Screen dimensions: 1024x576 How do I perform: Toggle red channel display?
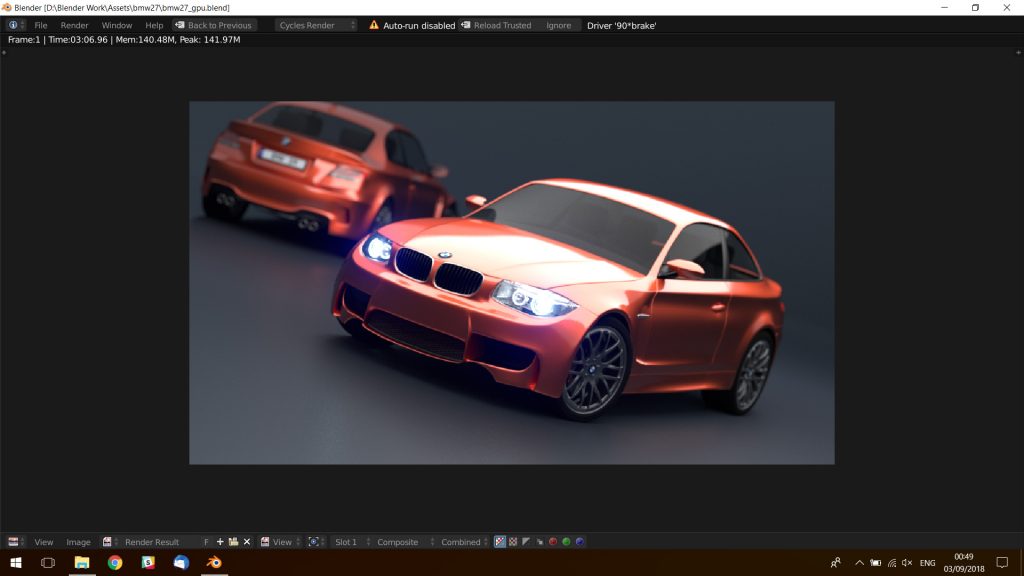[x=552, y=541]
